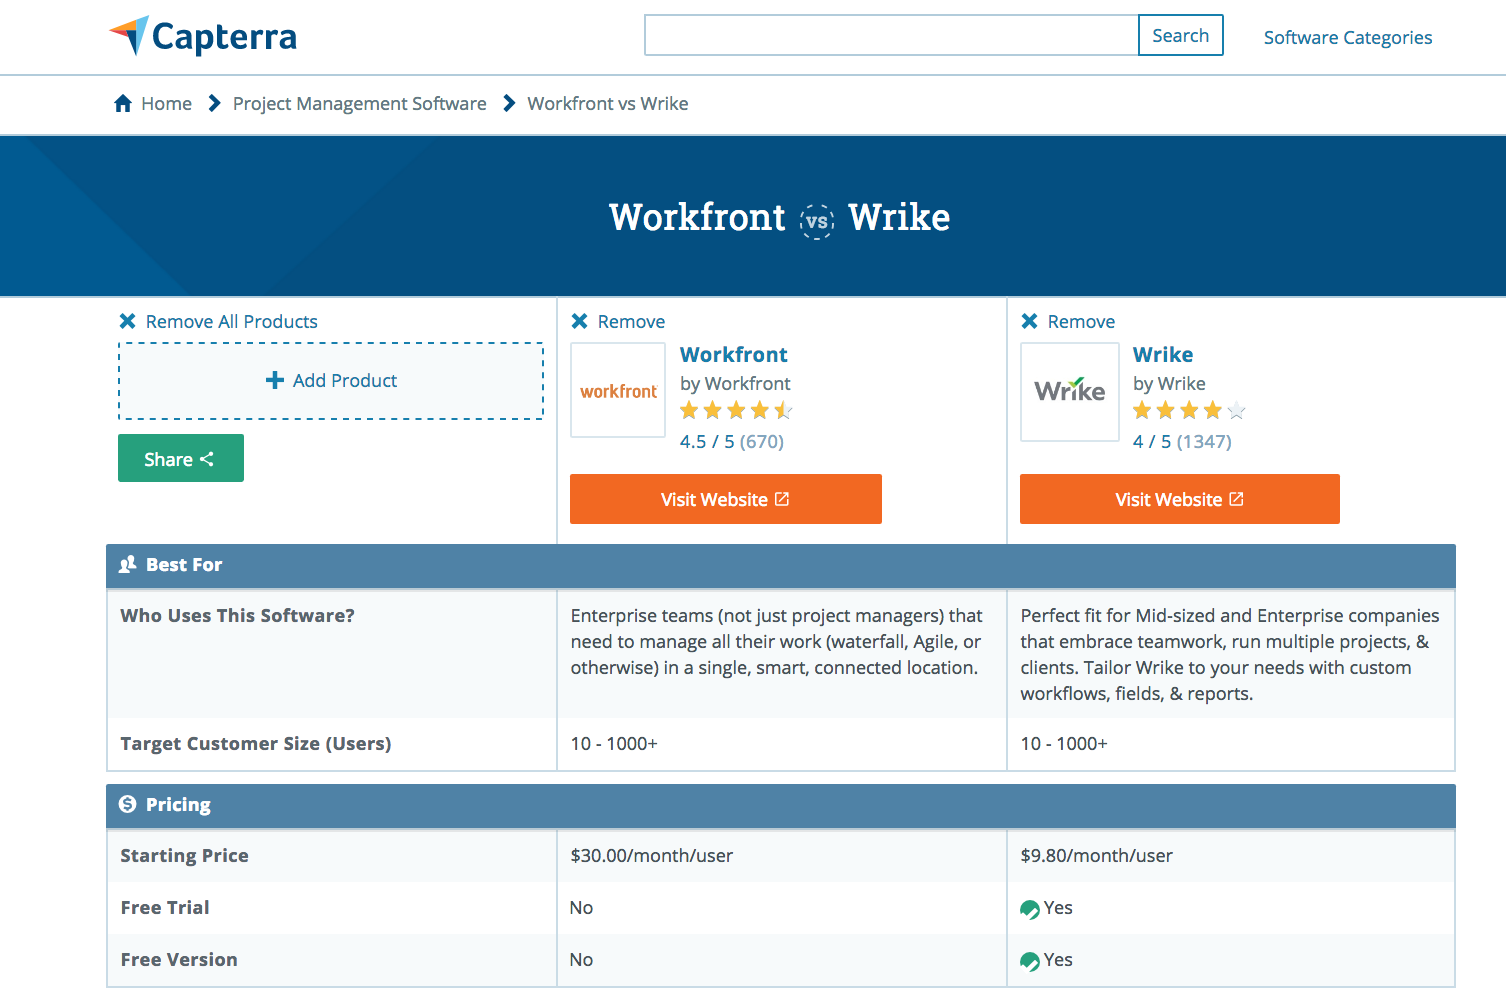Click the Pricing dollar icon
Screen dimensions: 1506x1002
(127, 804)
